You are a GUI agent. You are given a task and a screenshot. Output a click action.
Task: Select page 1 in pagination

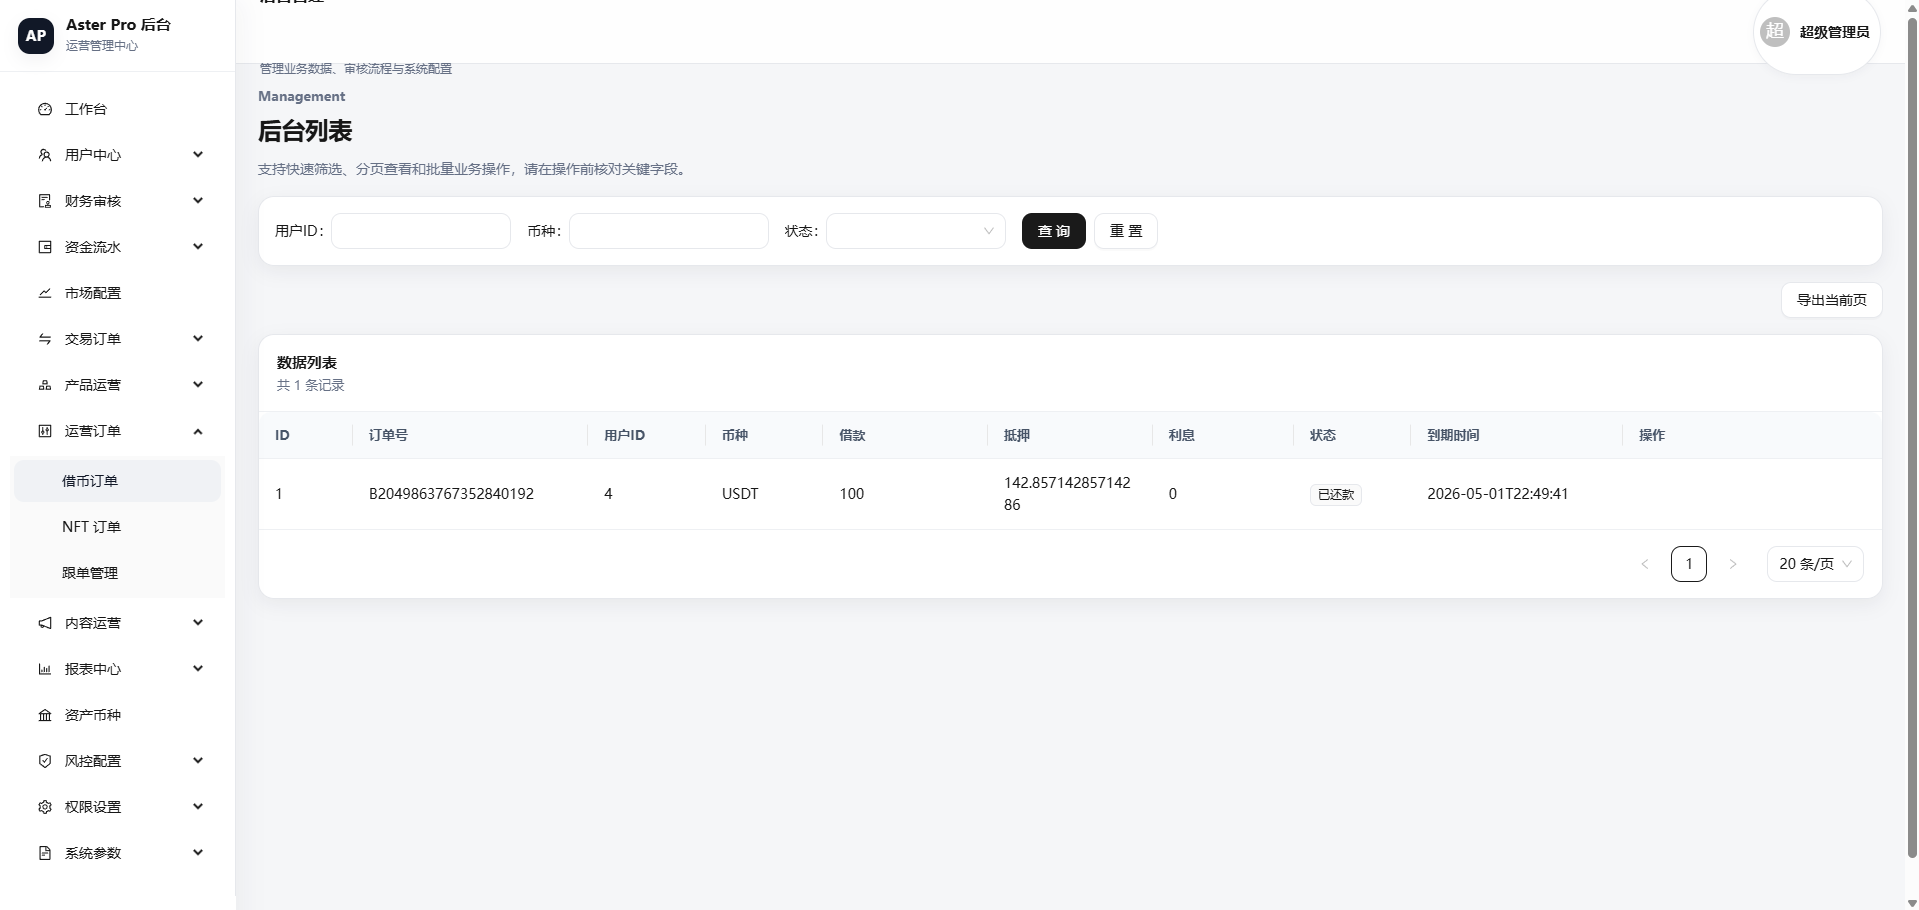1688,564
